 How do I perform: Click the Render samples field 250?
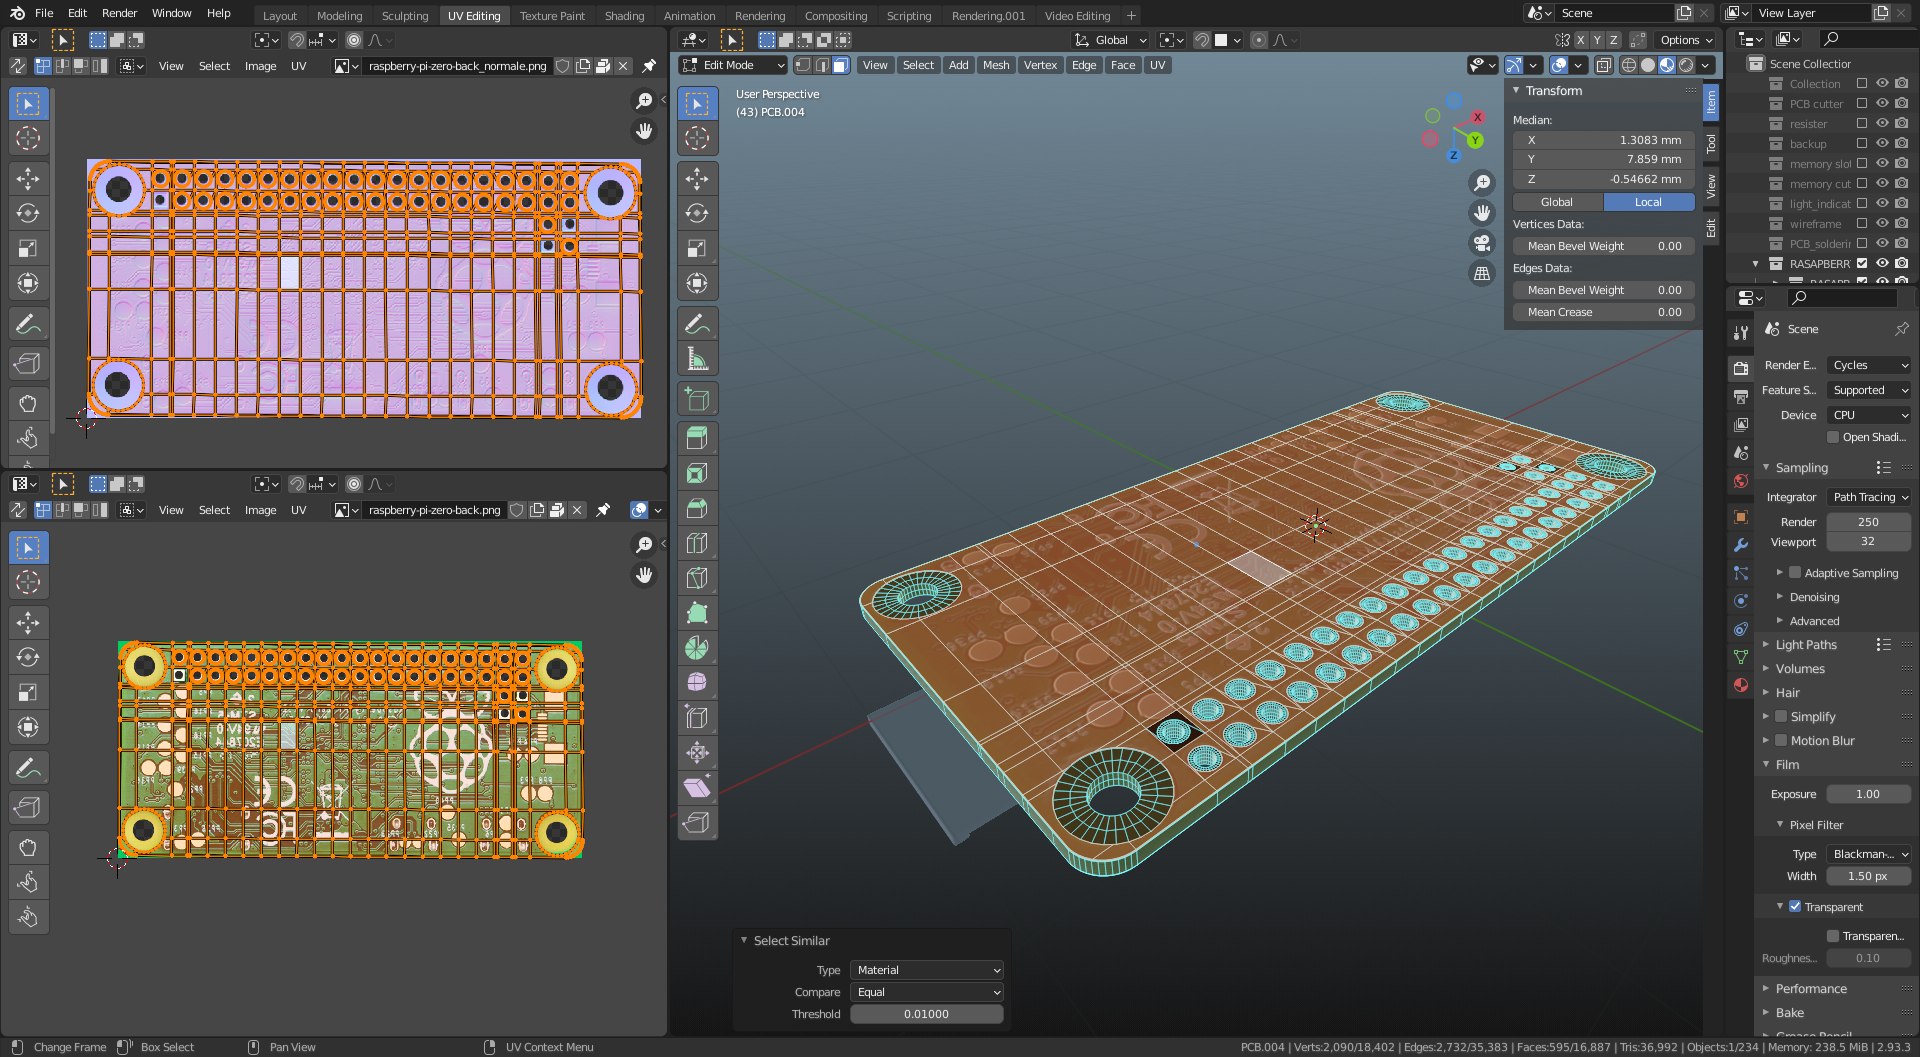point(1868,522)
